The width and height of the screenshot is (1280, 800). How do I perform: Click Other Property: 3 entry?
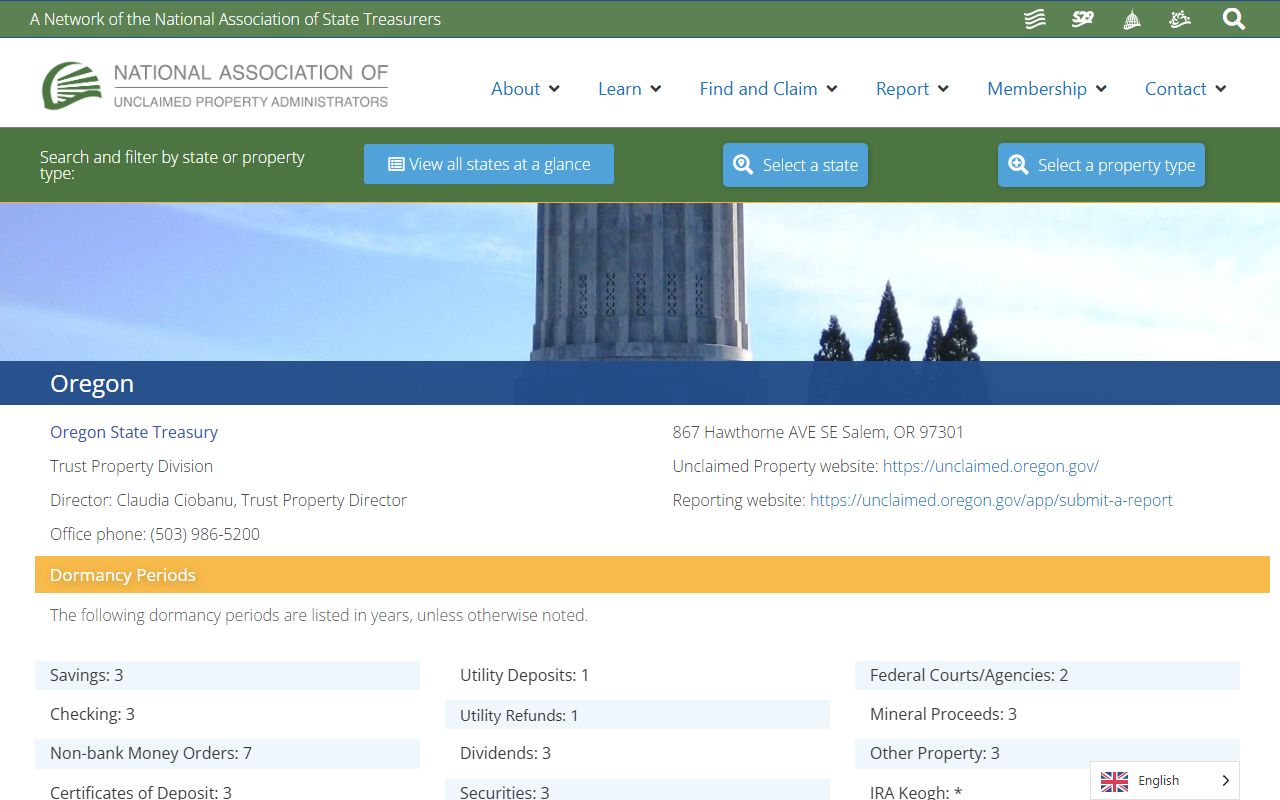(1047, 753)
